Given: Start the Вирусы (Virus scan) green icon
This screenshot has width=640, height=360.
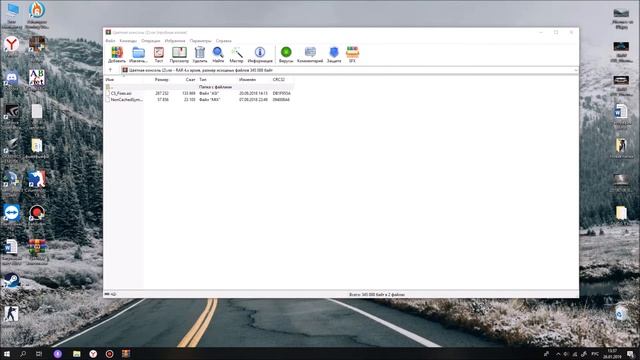Looking at the screenshot, I should (x=286, y=54).
